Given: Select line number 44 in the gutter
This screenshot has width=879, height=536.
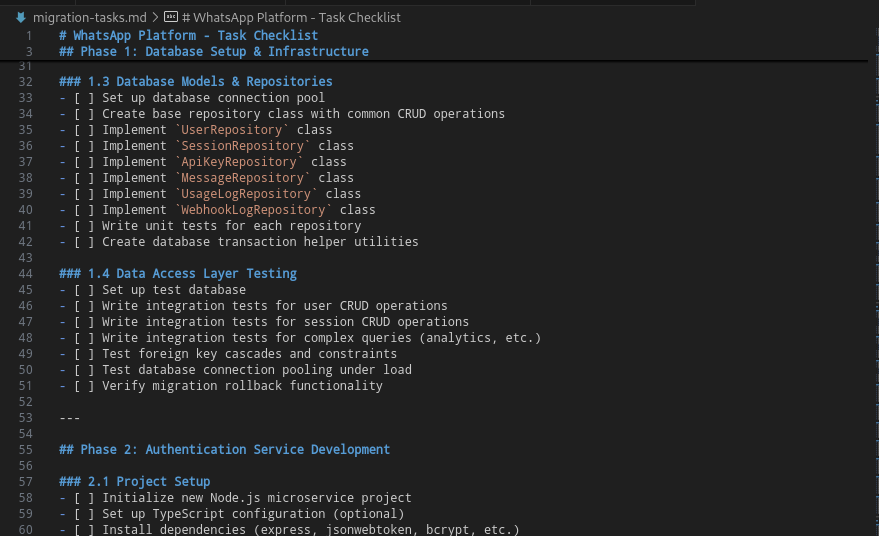Looking at the screenshot, I should 26,274.
